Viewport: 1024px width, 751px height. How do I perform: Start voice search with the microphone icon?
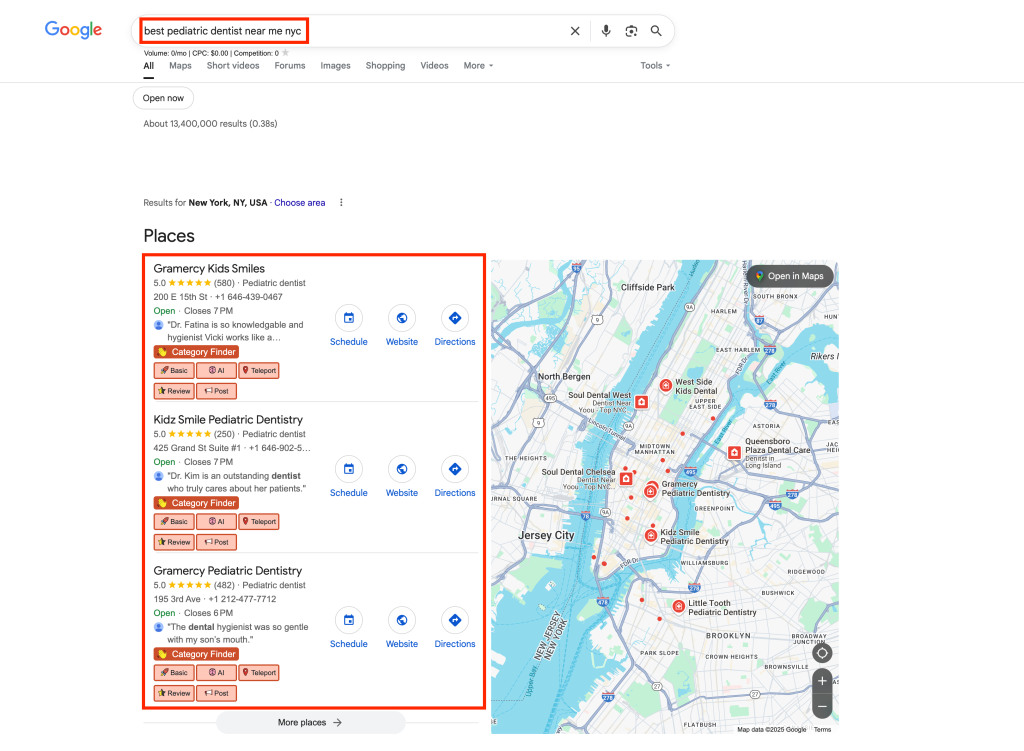[x=606, y=31]
